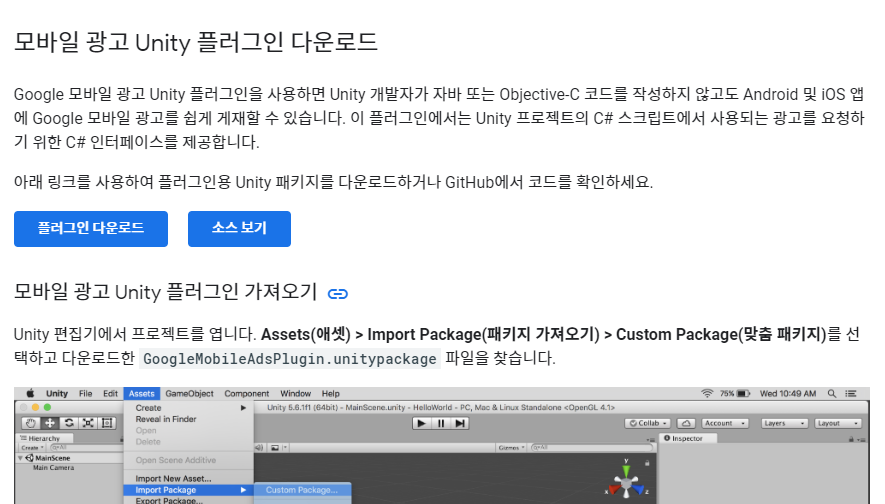Click the Pause button in Unity
885x504 pixels.
click(x=441, y=423)
